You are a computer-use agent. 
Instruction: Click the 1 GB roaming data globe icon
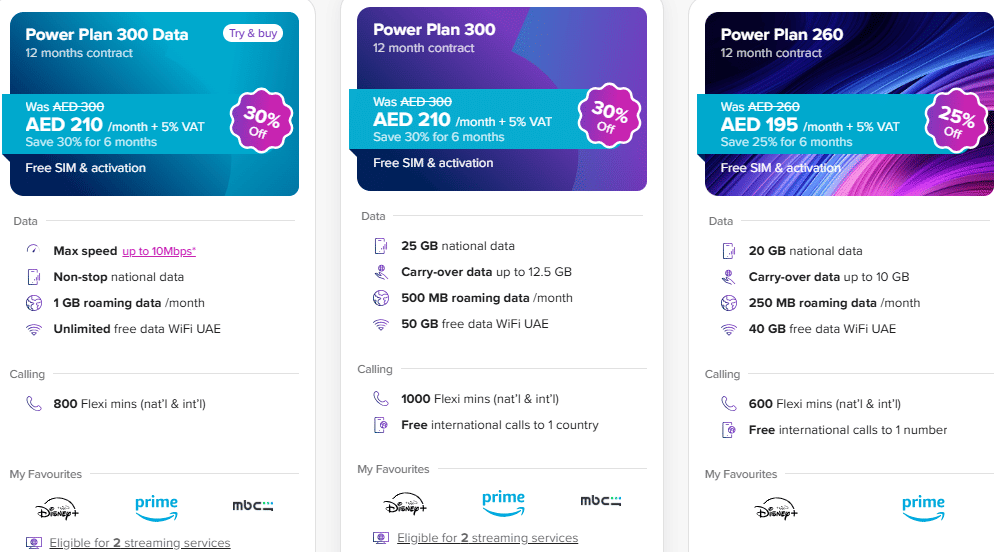tap(33, 303)
